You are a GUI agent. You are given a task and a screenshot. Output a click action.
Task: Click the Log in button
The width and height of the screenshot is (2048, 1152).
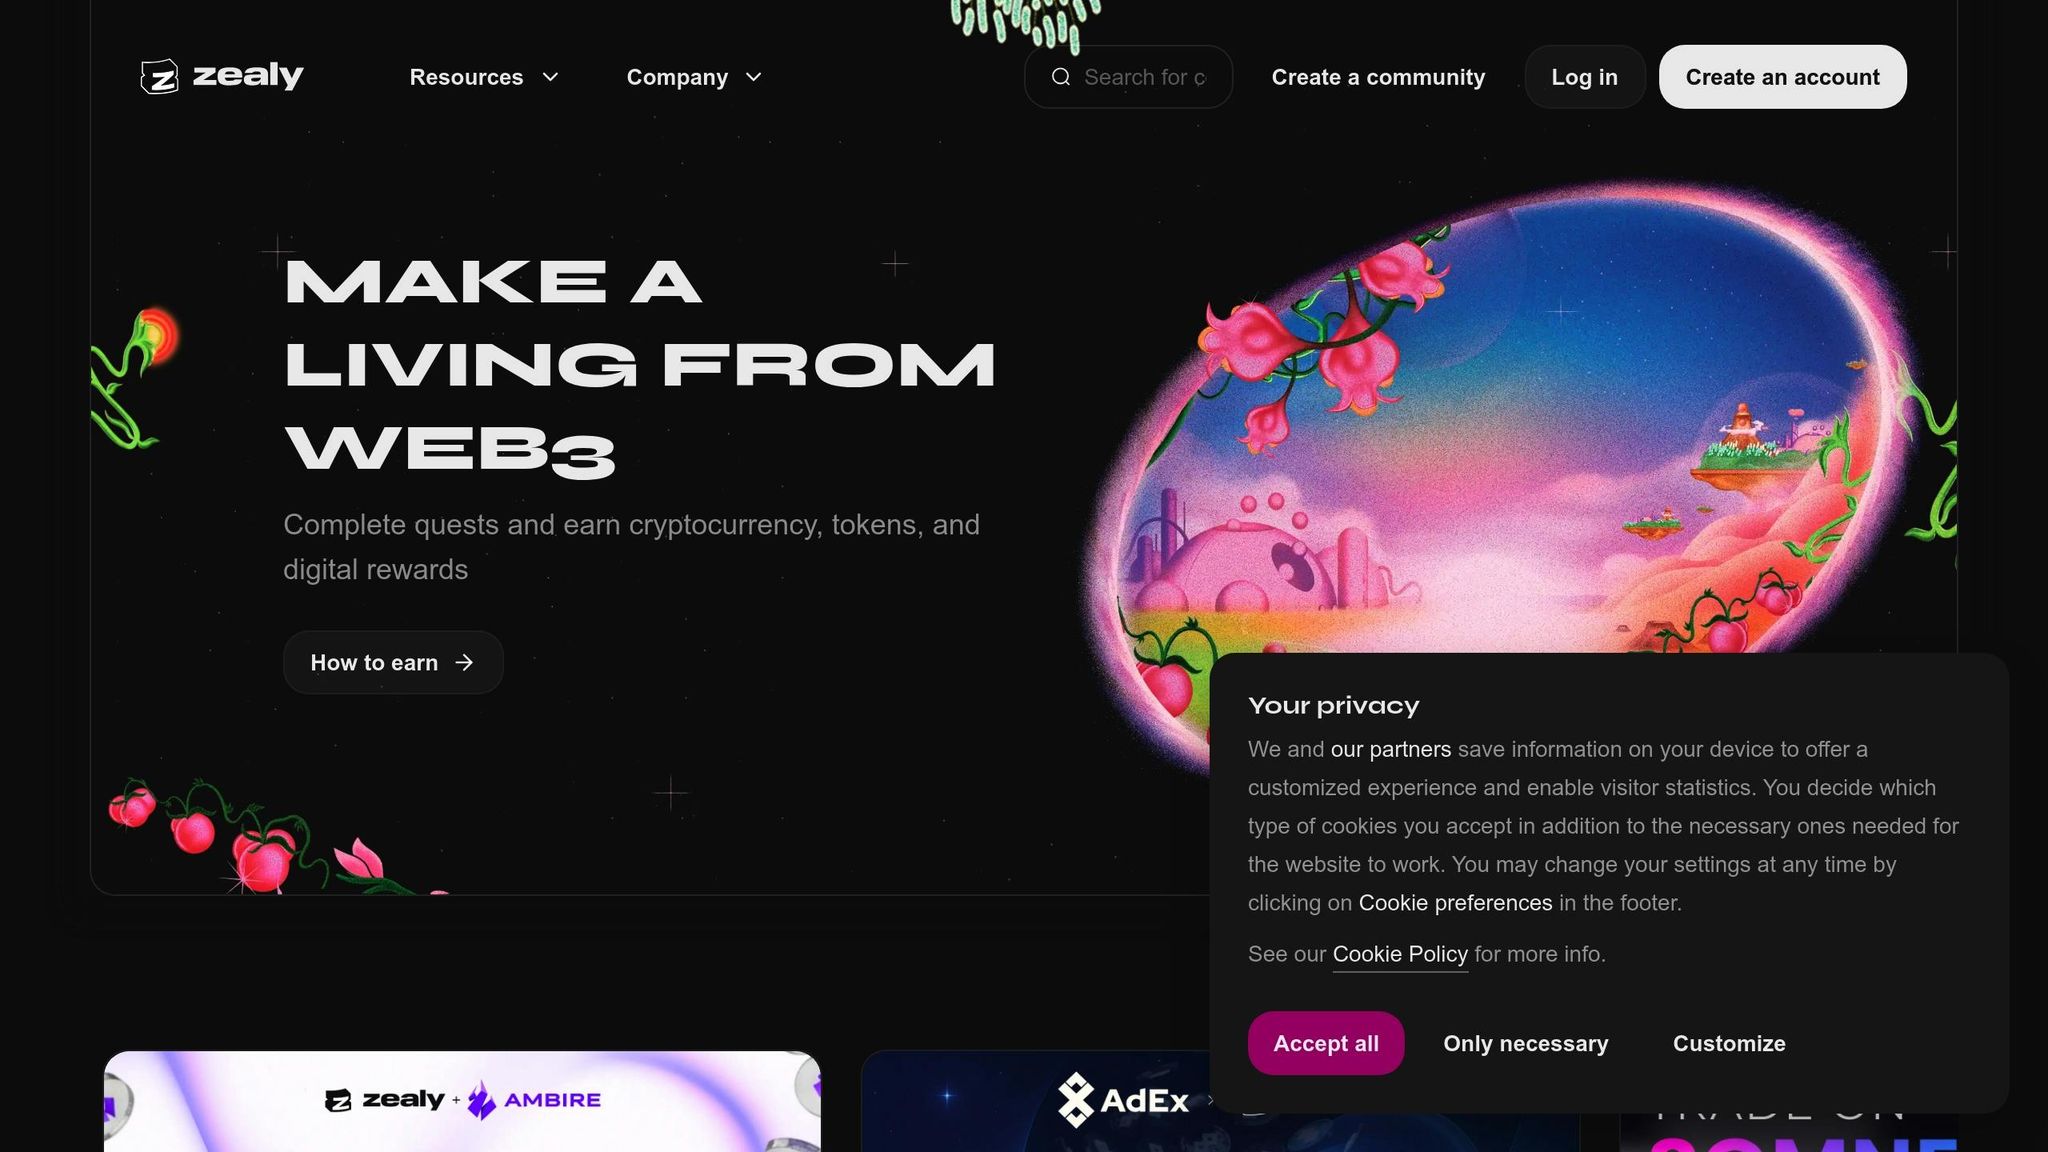[1584, 77]
